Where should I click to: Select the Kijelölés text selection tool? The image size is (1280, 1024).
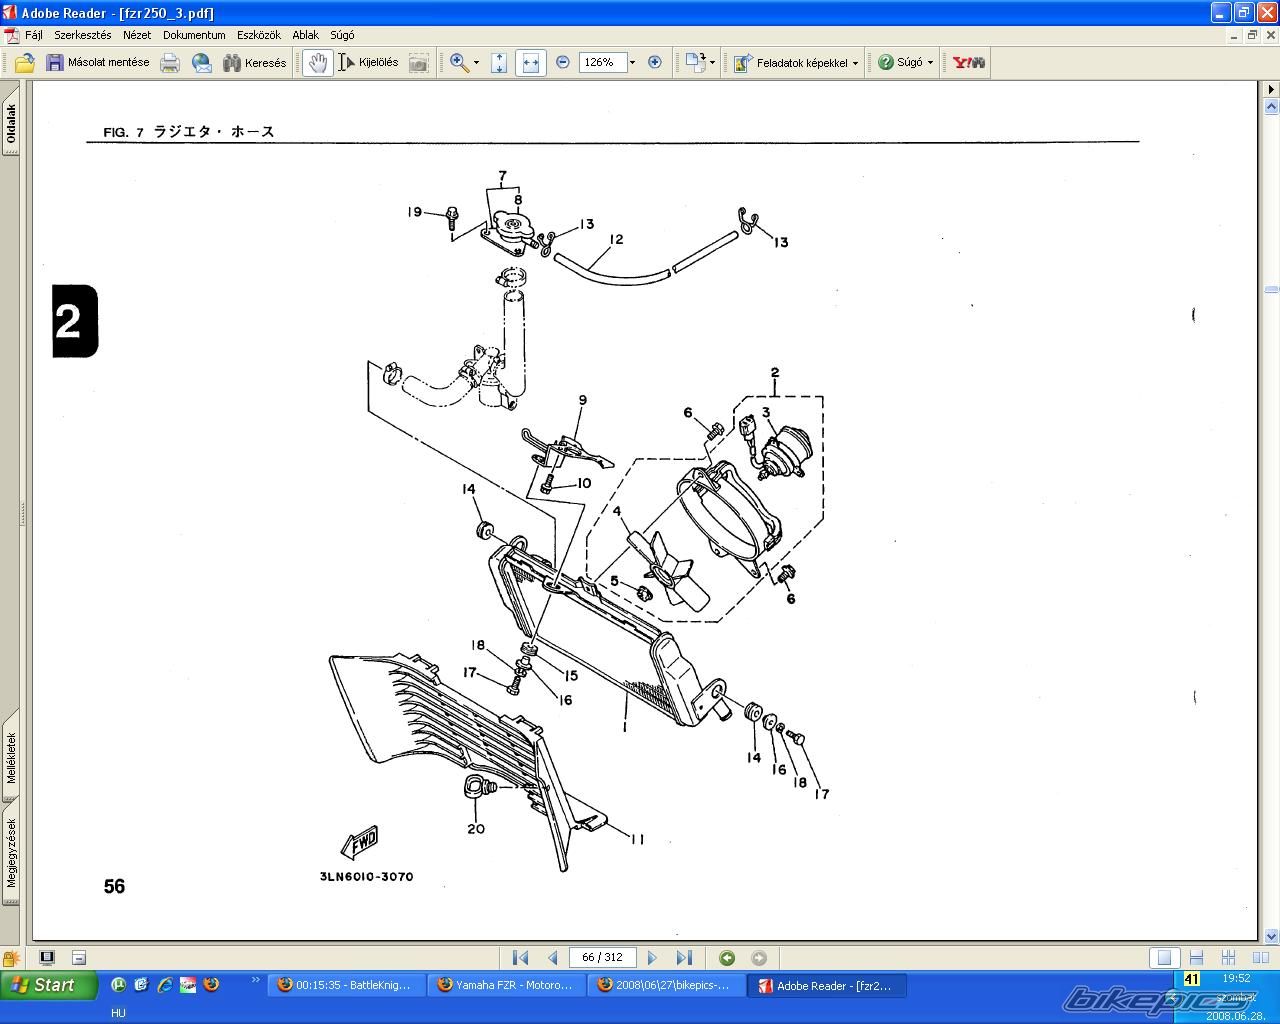368,63
